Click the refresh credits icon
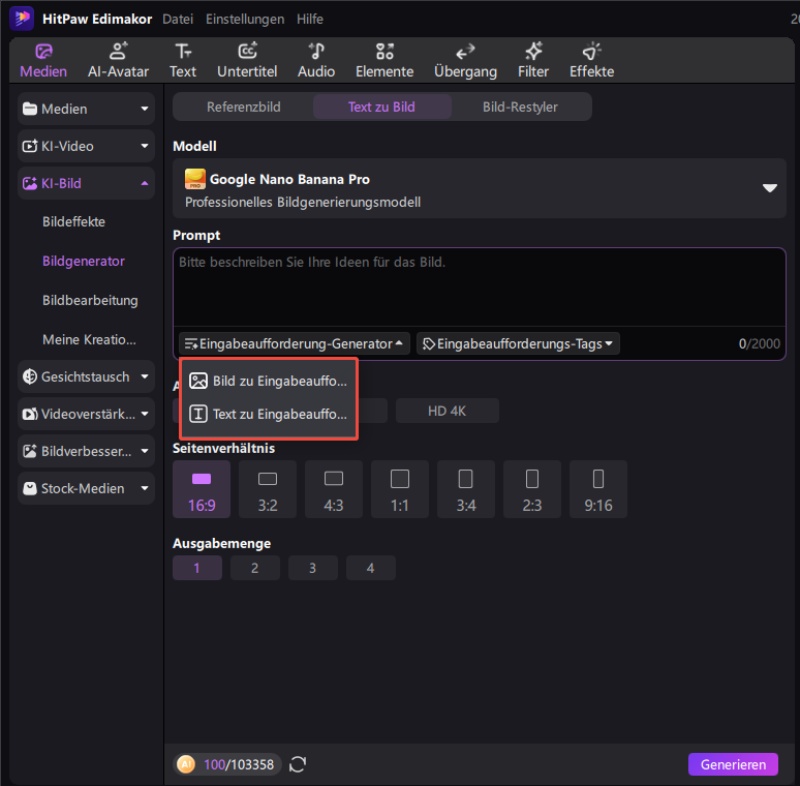 297,764
